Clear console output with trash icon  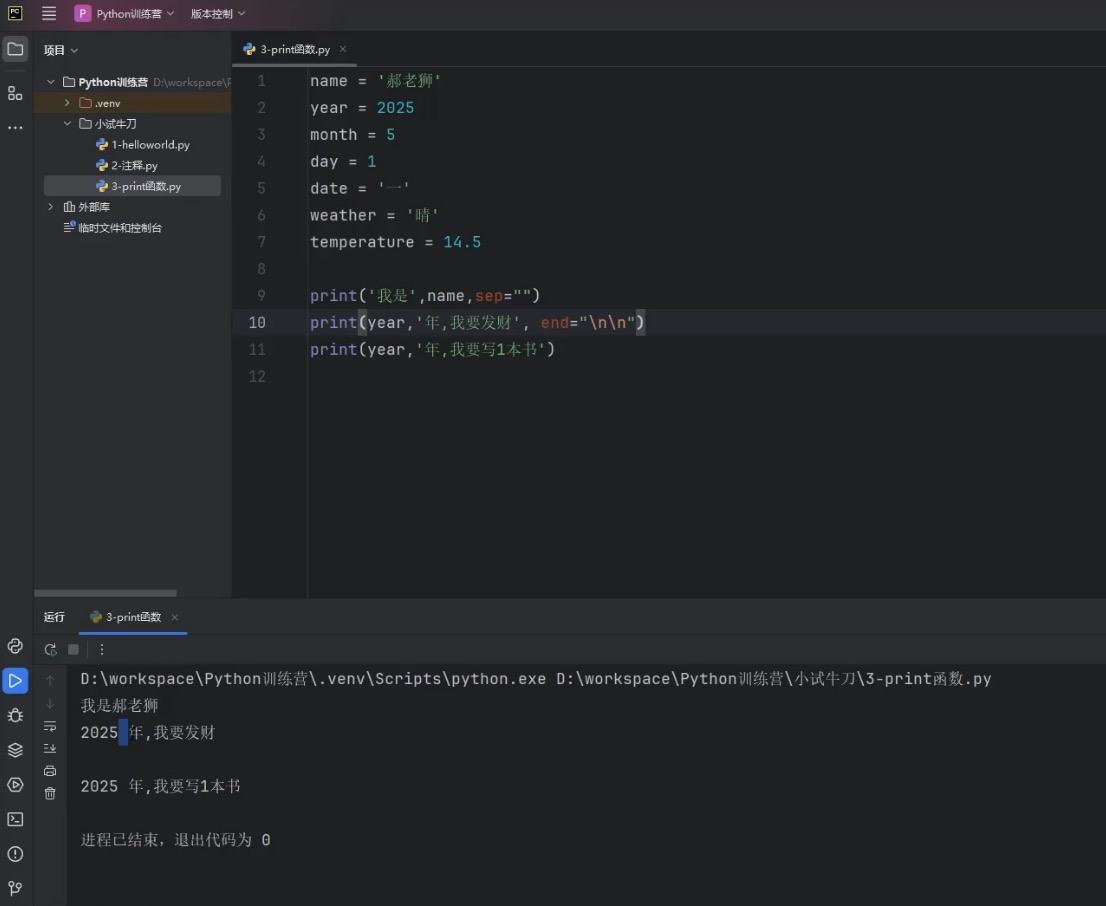coord(50,793)
